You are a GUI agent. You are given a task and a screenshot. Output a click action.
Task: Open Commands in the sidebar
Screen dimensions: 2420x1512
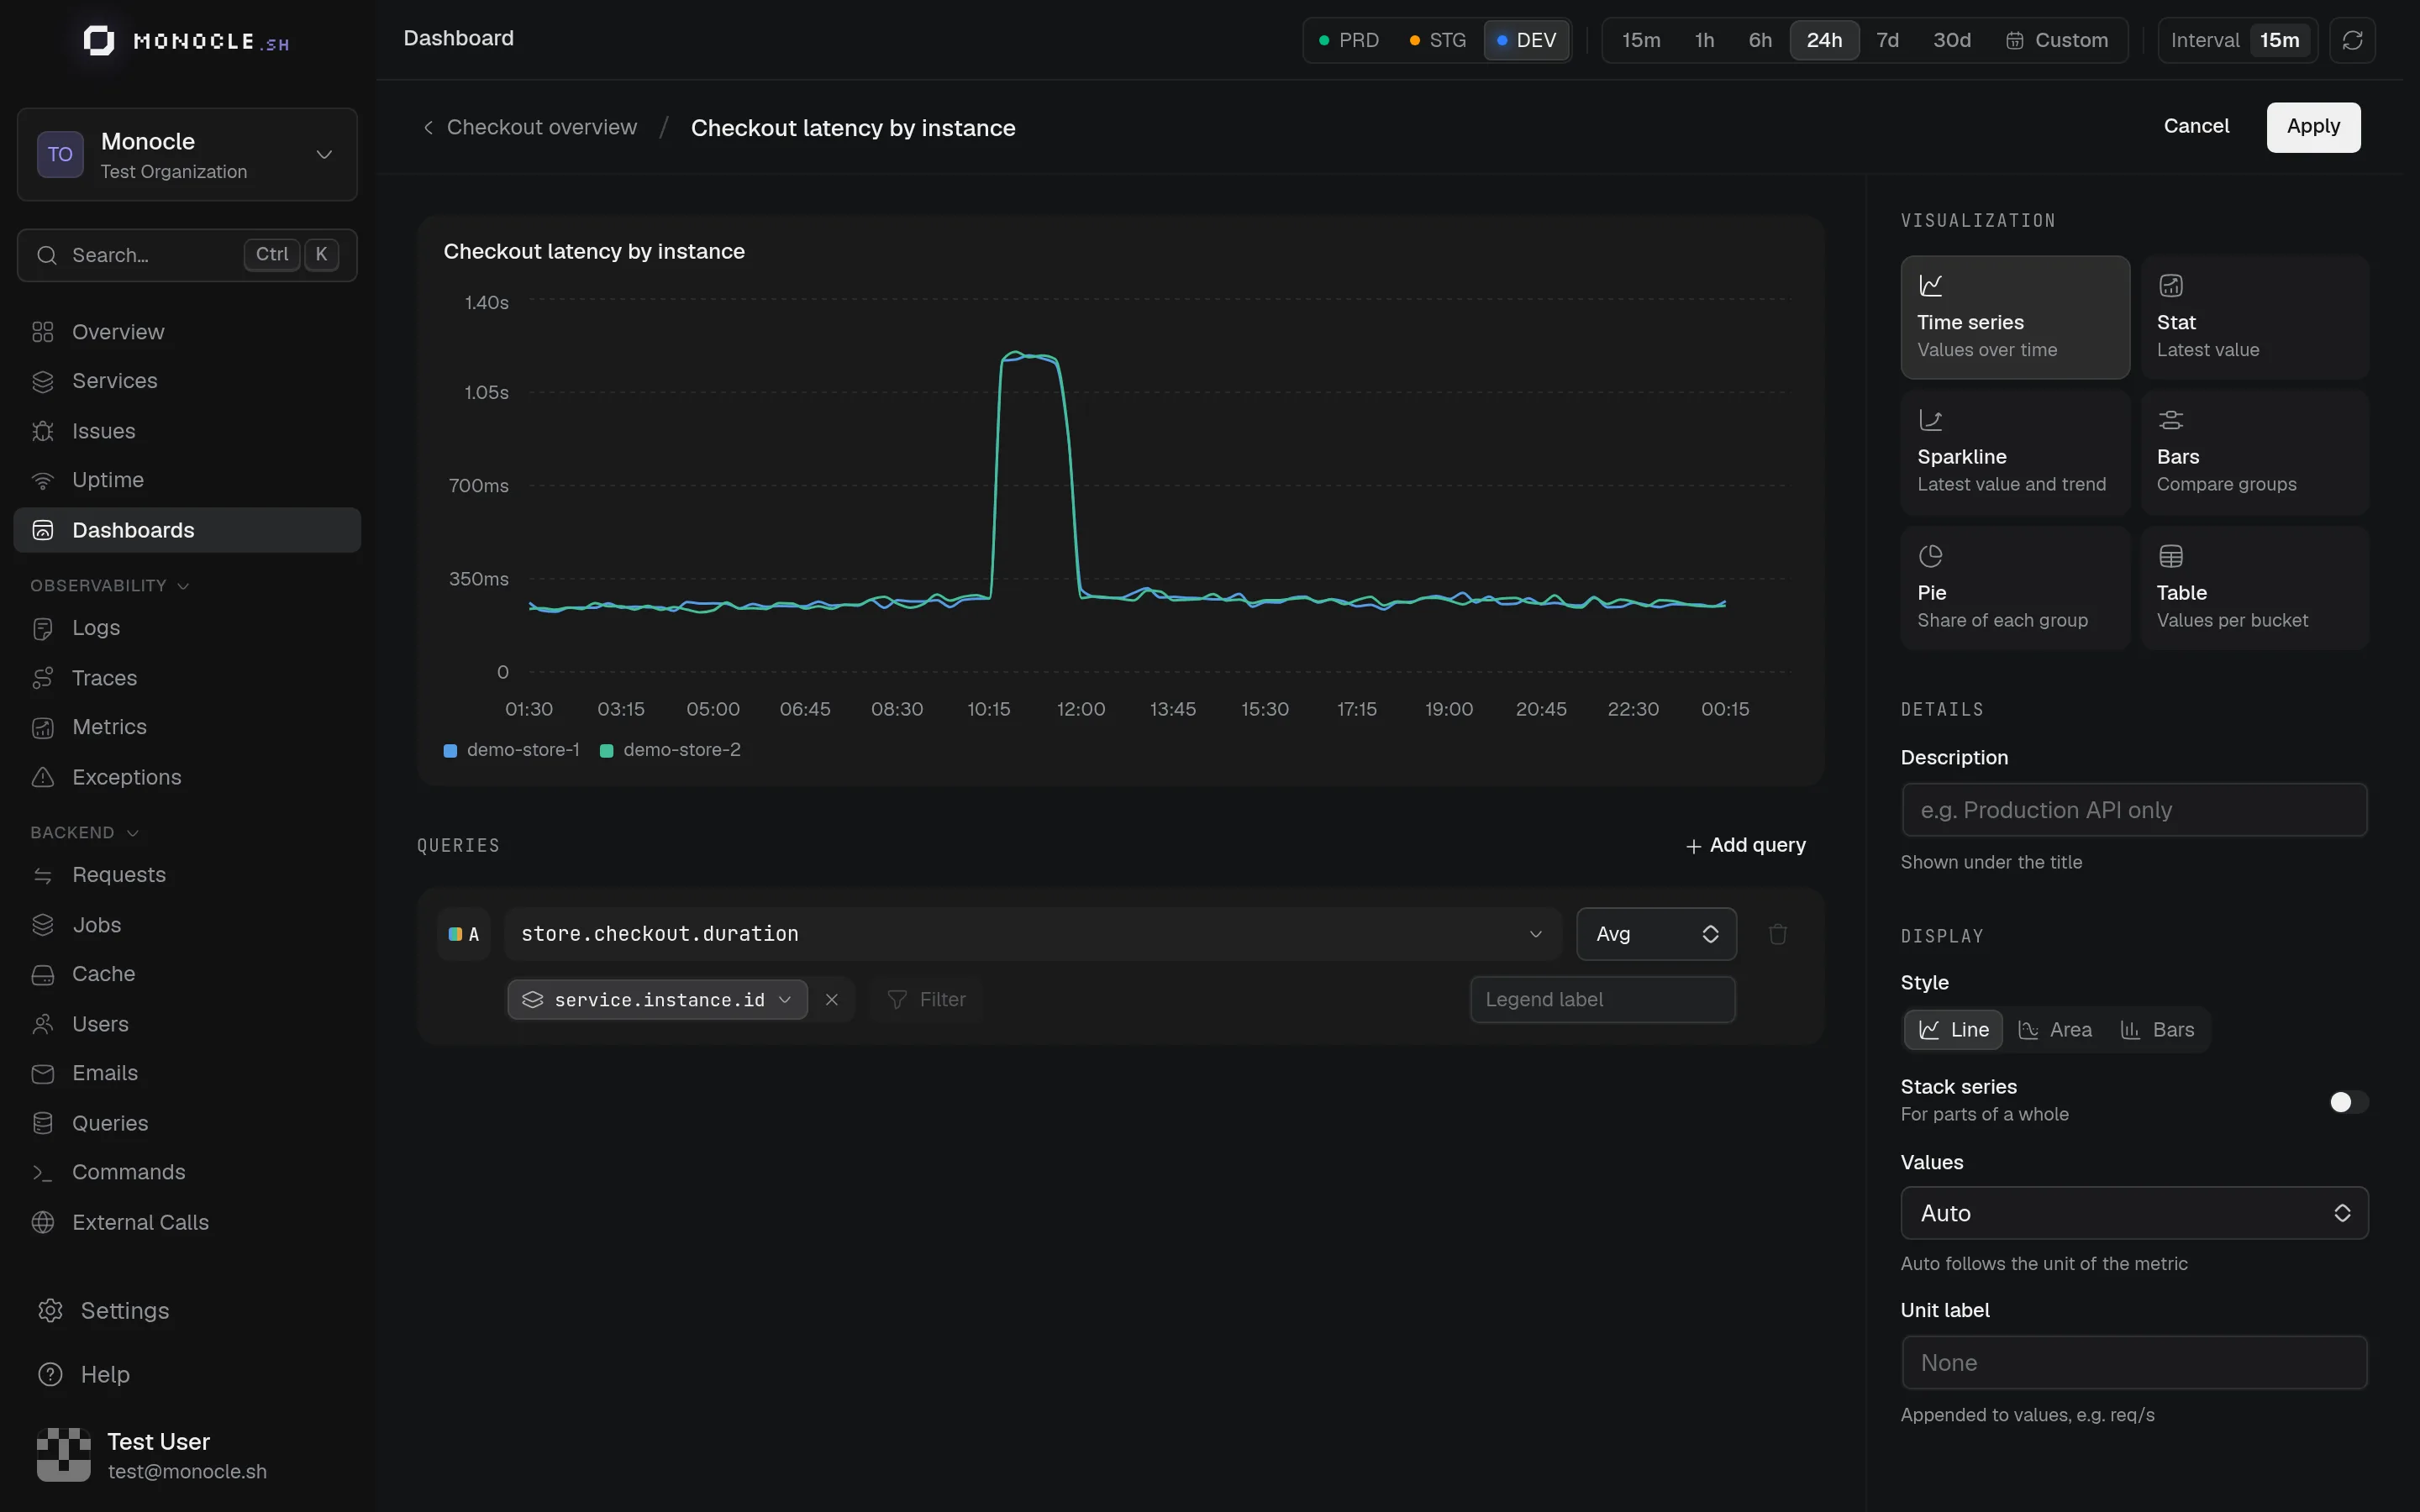pos(187,1172)
